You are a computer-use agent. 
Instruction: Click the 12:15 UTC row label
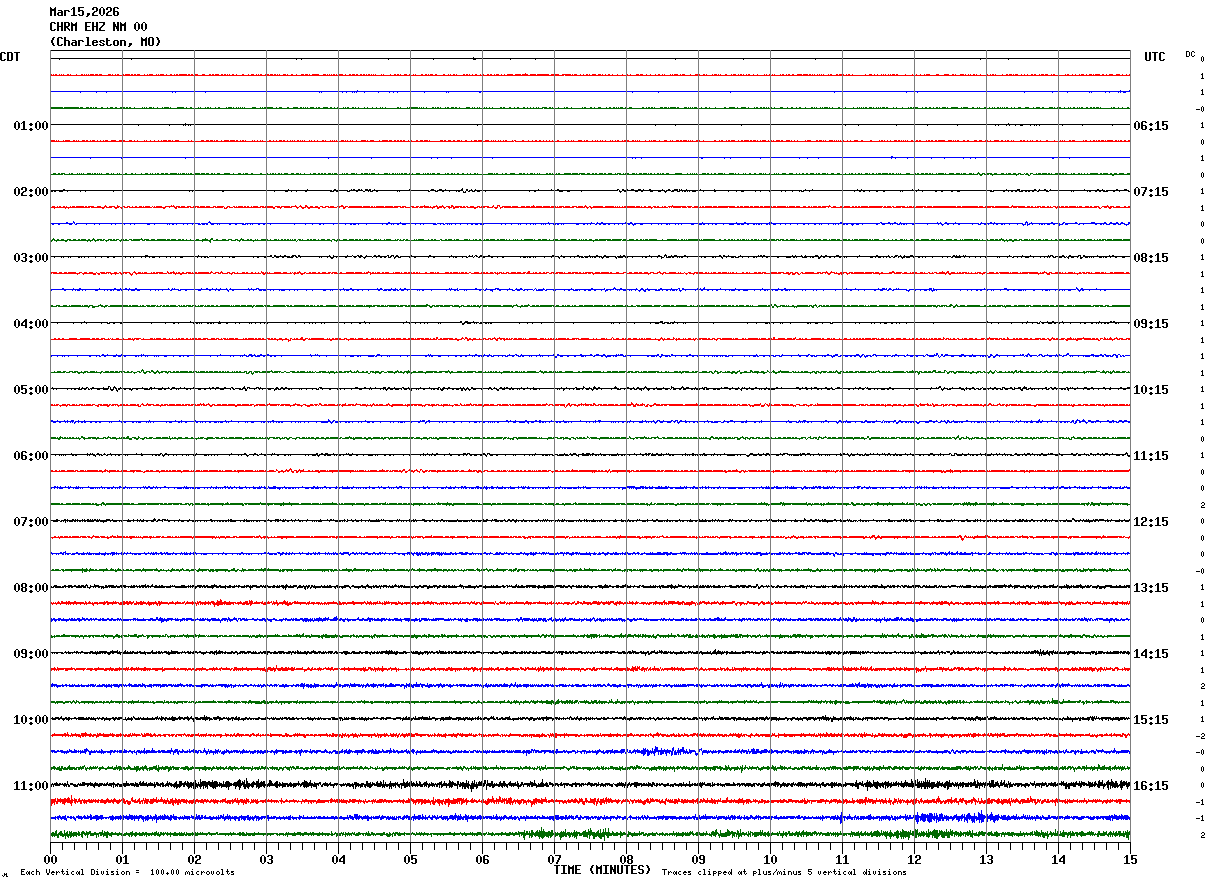pyautogui.click(x=1150, y=522)
